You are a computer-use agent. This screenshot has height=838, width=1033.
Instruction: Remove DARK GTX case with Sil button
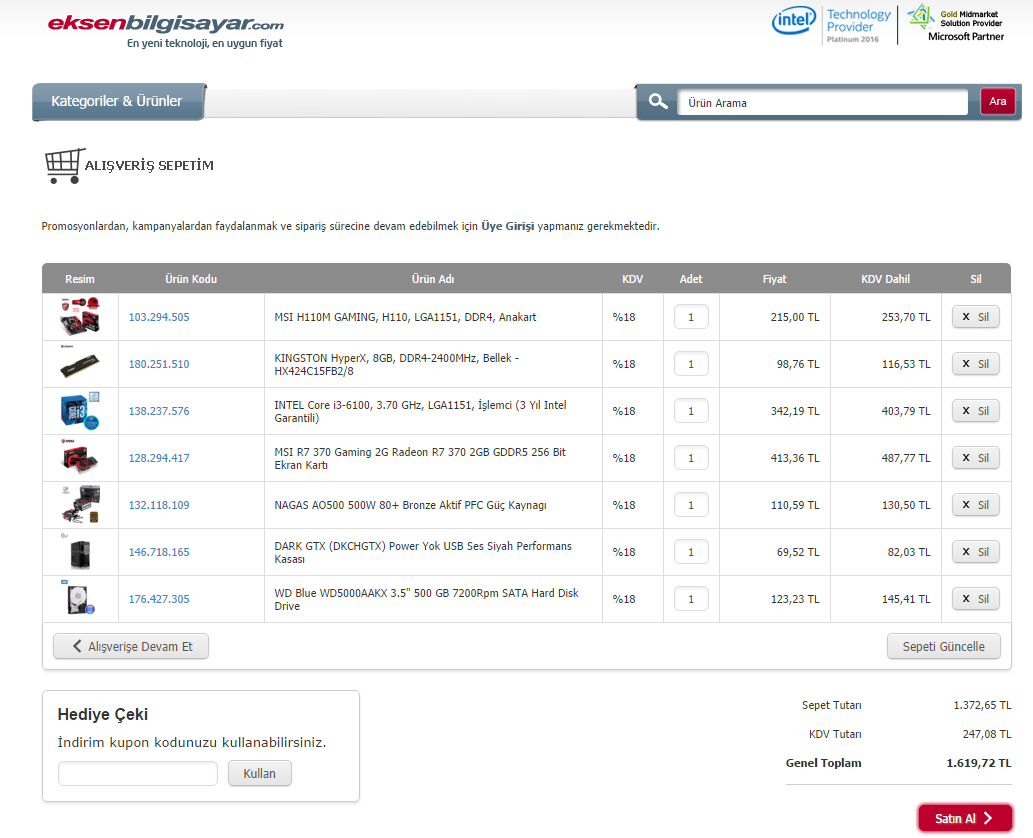click(976, 552)
